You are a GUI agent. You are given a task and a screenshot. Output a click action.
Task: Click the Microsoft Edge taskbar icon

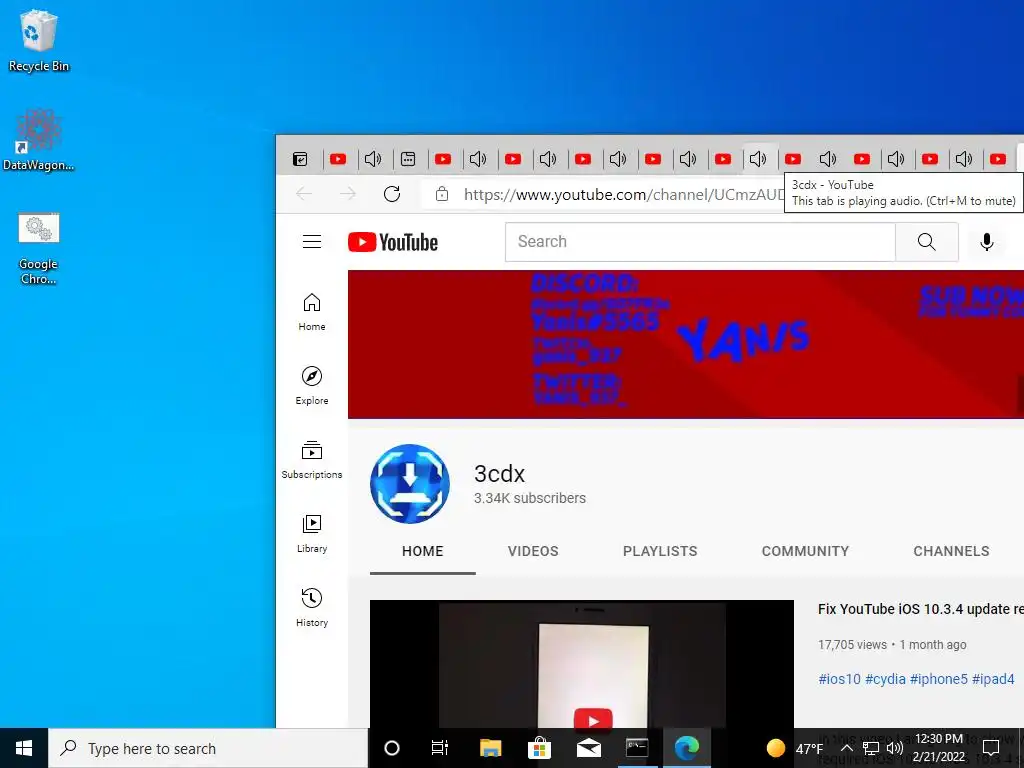click(x=686, y=748)
